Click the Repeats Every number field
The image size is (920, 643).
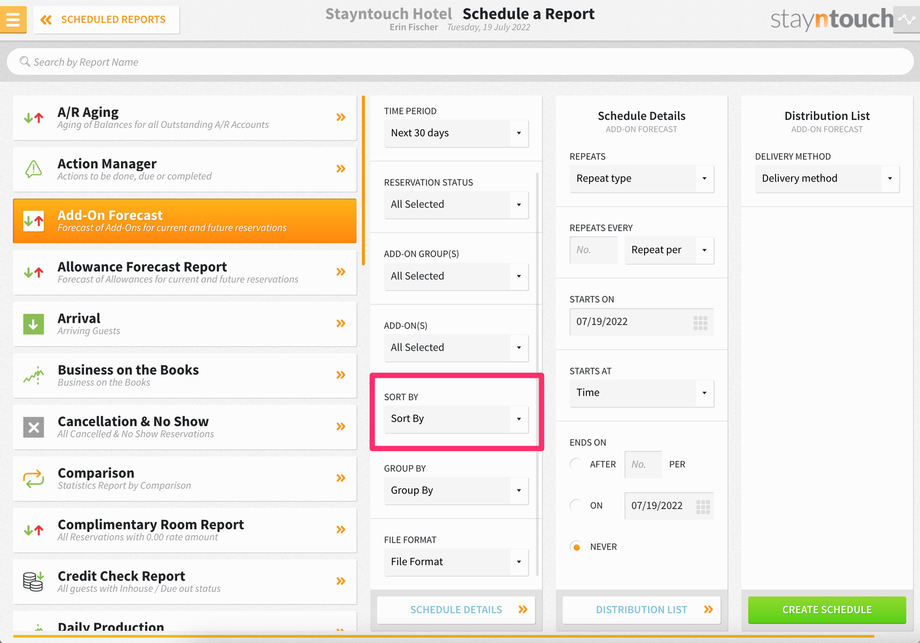tap(593, 251)
